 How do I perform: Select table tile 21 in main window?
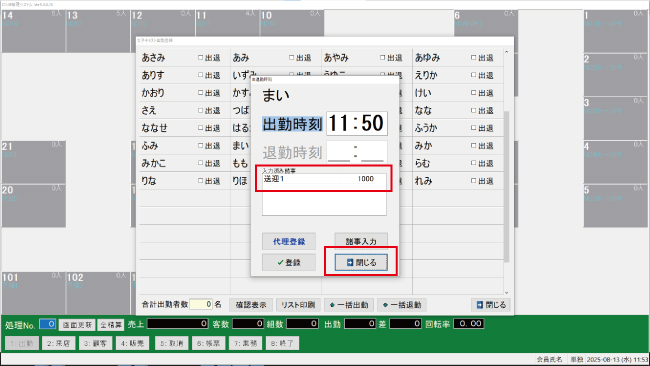coord(33,162)
